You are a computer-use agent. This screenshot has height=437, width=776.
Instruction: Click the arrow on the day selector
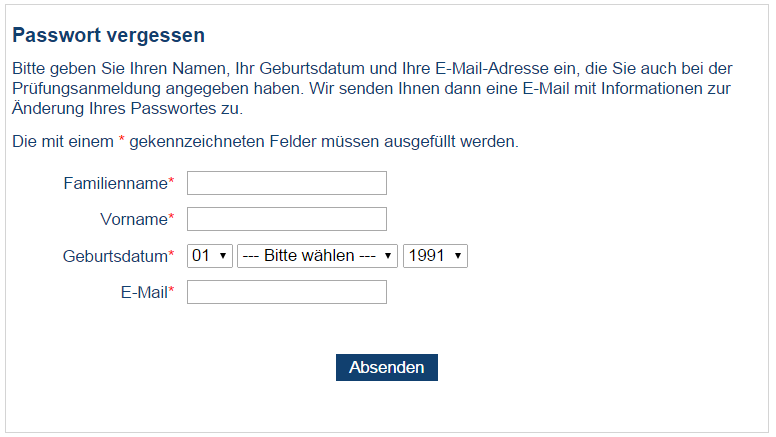coord(222,256)
